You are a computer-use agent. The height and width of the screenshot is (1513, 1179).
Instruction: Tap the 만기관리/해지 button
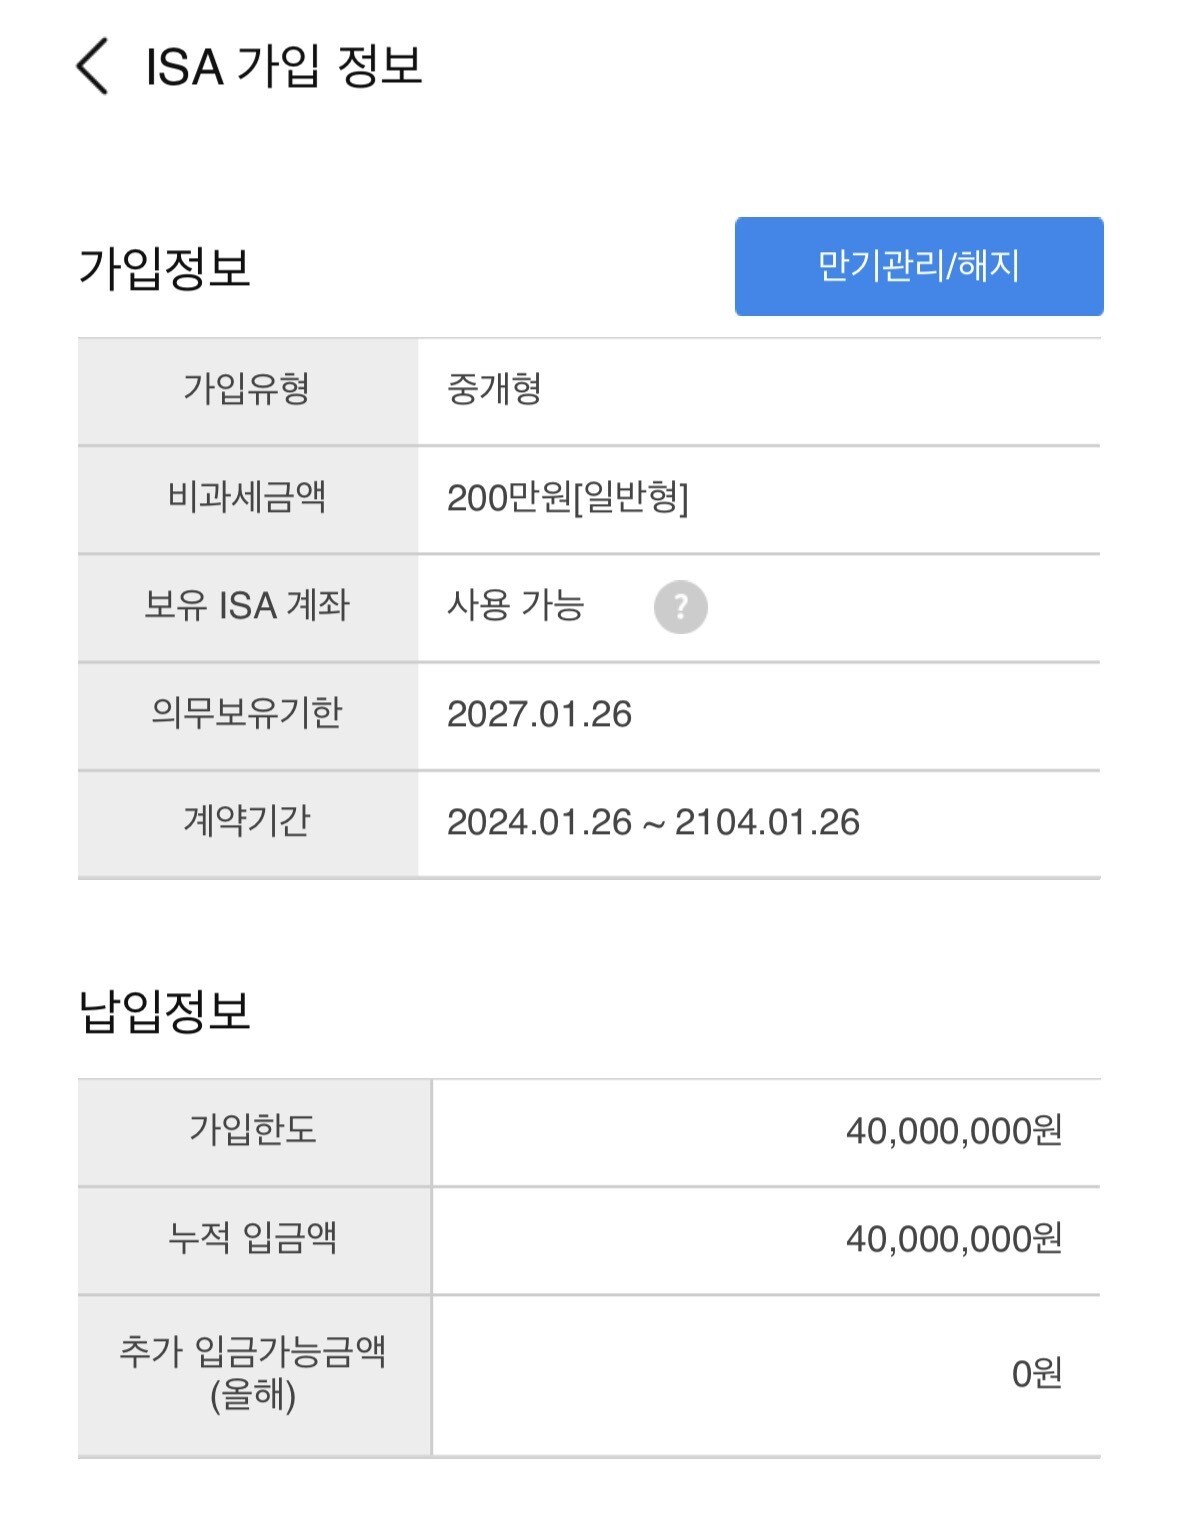point(919,266)
